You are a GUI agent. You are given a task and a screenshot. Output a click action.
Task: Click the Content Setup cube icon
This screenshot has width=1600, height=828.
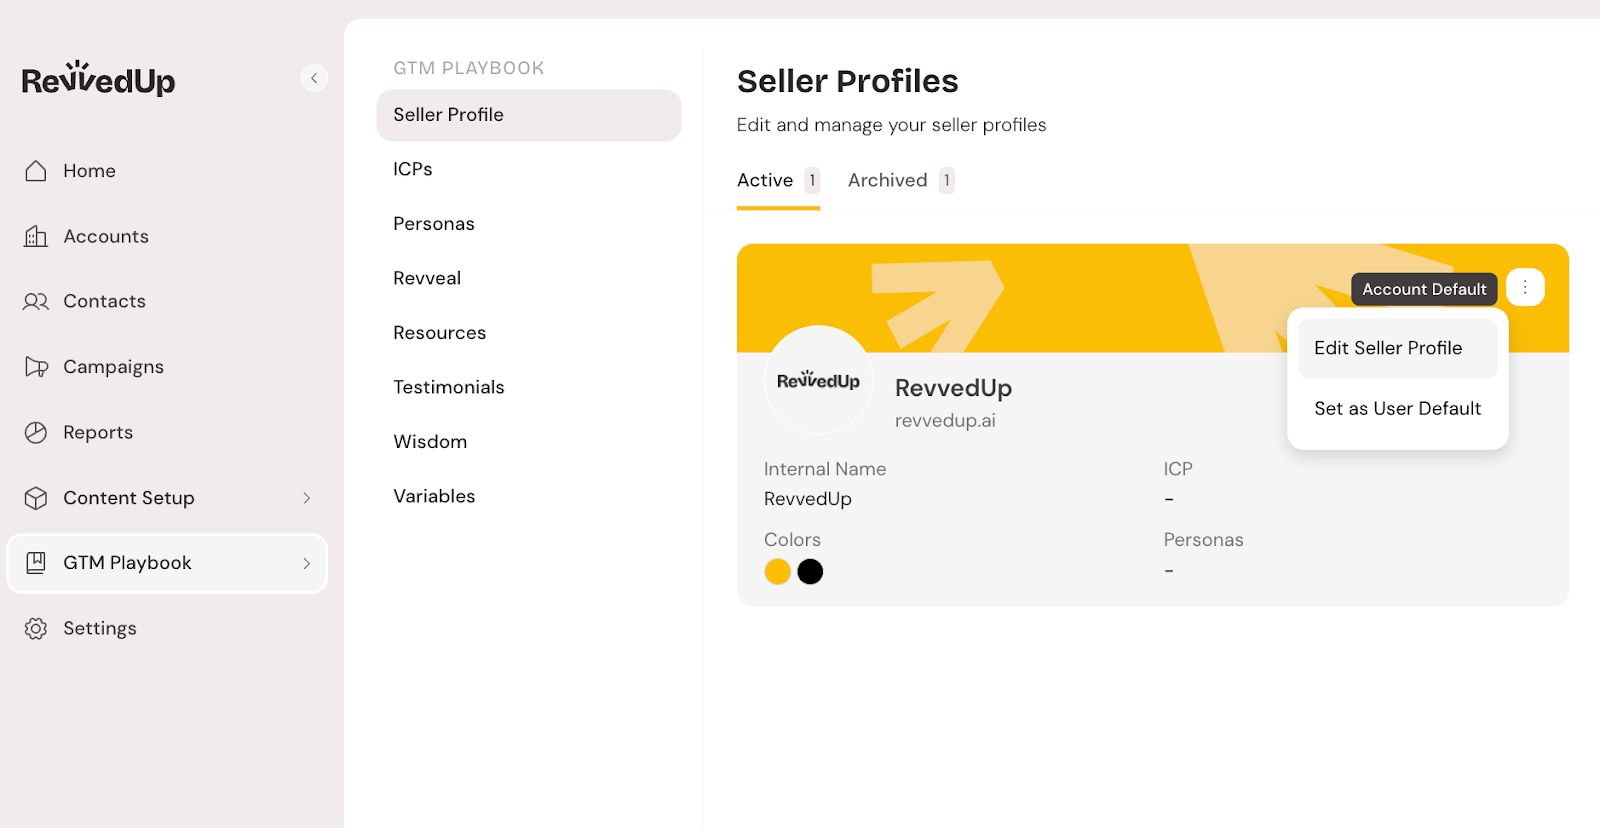coord(36,498)
